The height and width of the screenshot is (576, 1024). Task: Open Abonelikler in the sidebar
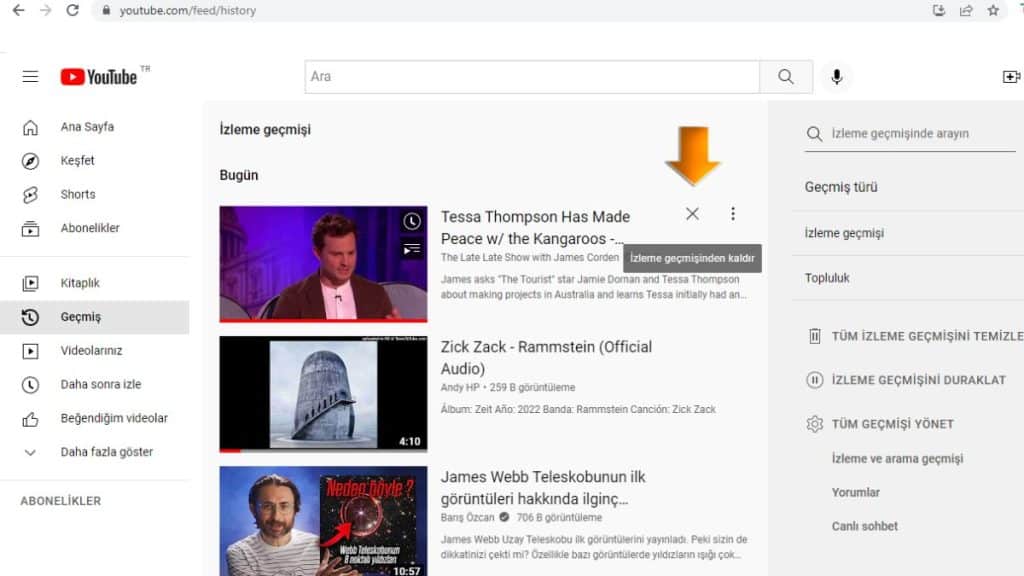click(x=95, y=228)
